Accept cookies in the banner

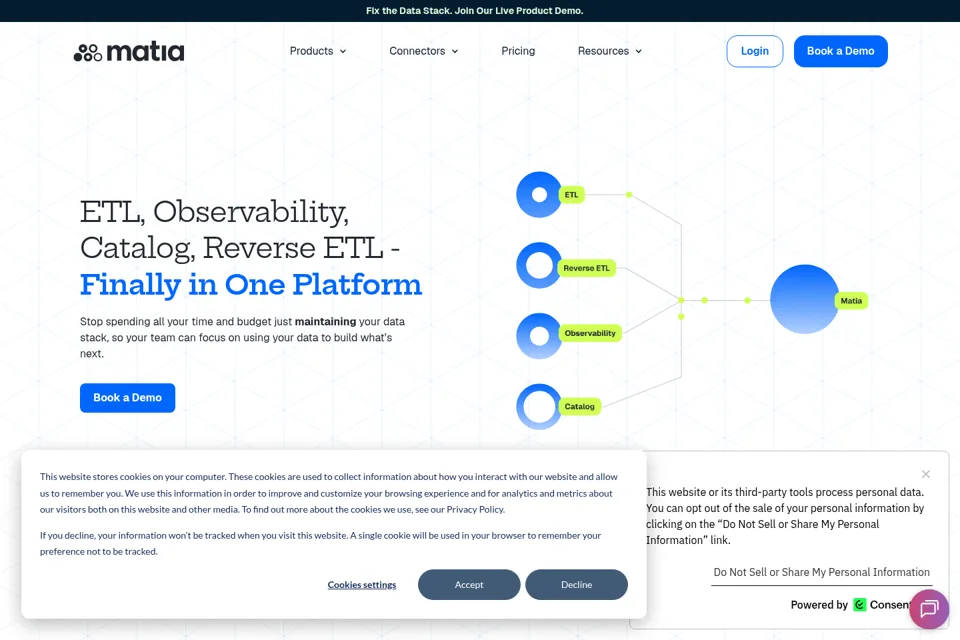click(x=469, y=585)
